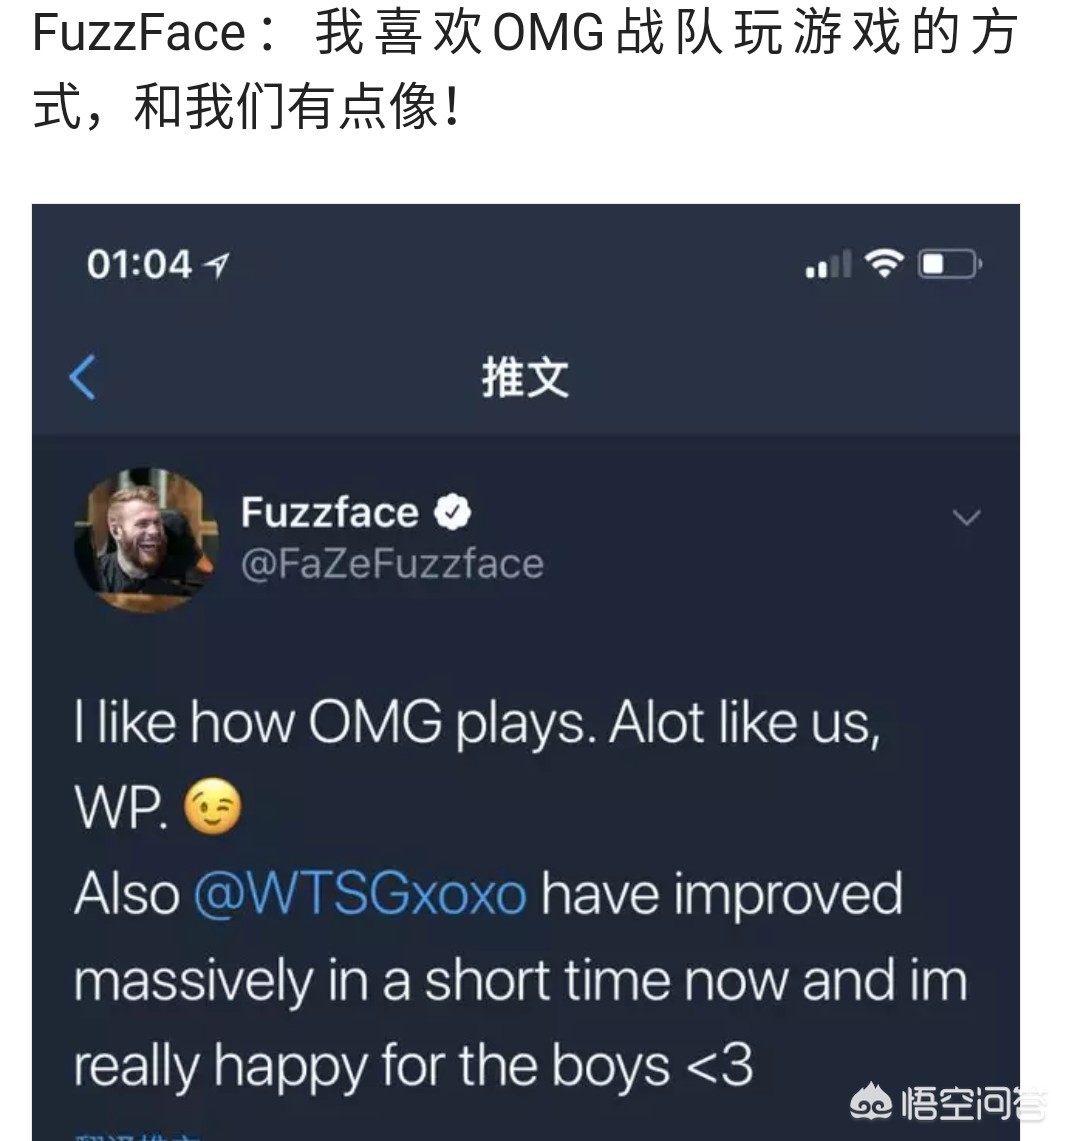Open the Fuzzface profile avatar
1066x1141 pixels.
146,539
